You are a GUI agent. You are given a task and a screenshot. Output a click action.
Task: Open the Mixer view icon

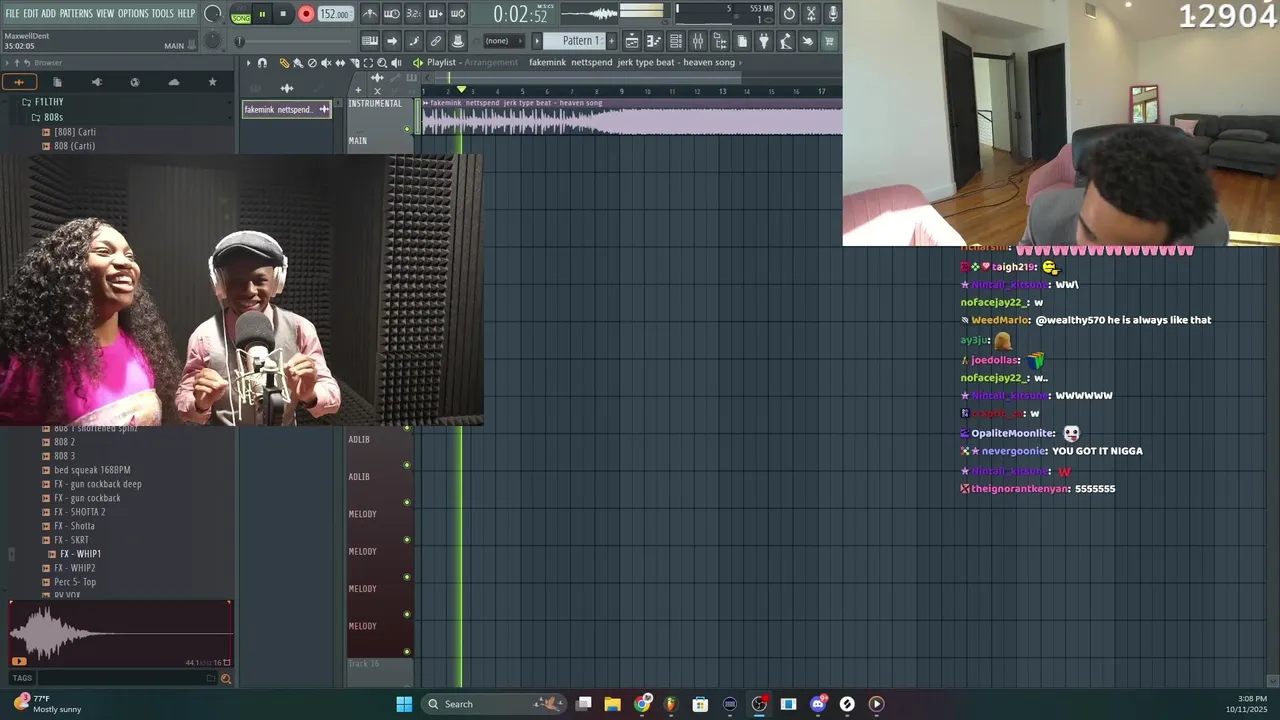[x=697, y=41]
